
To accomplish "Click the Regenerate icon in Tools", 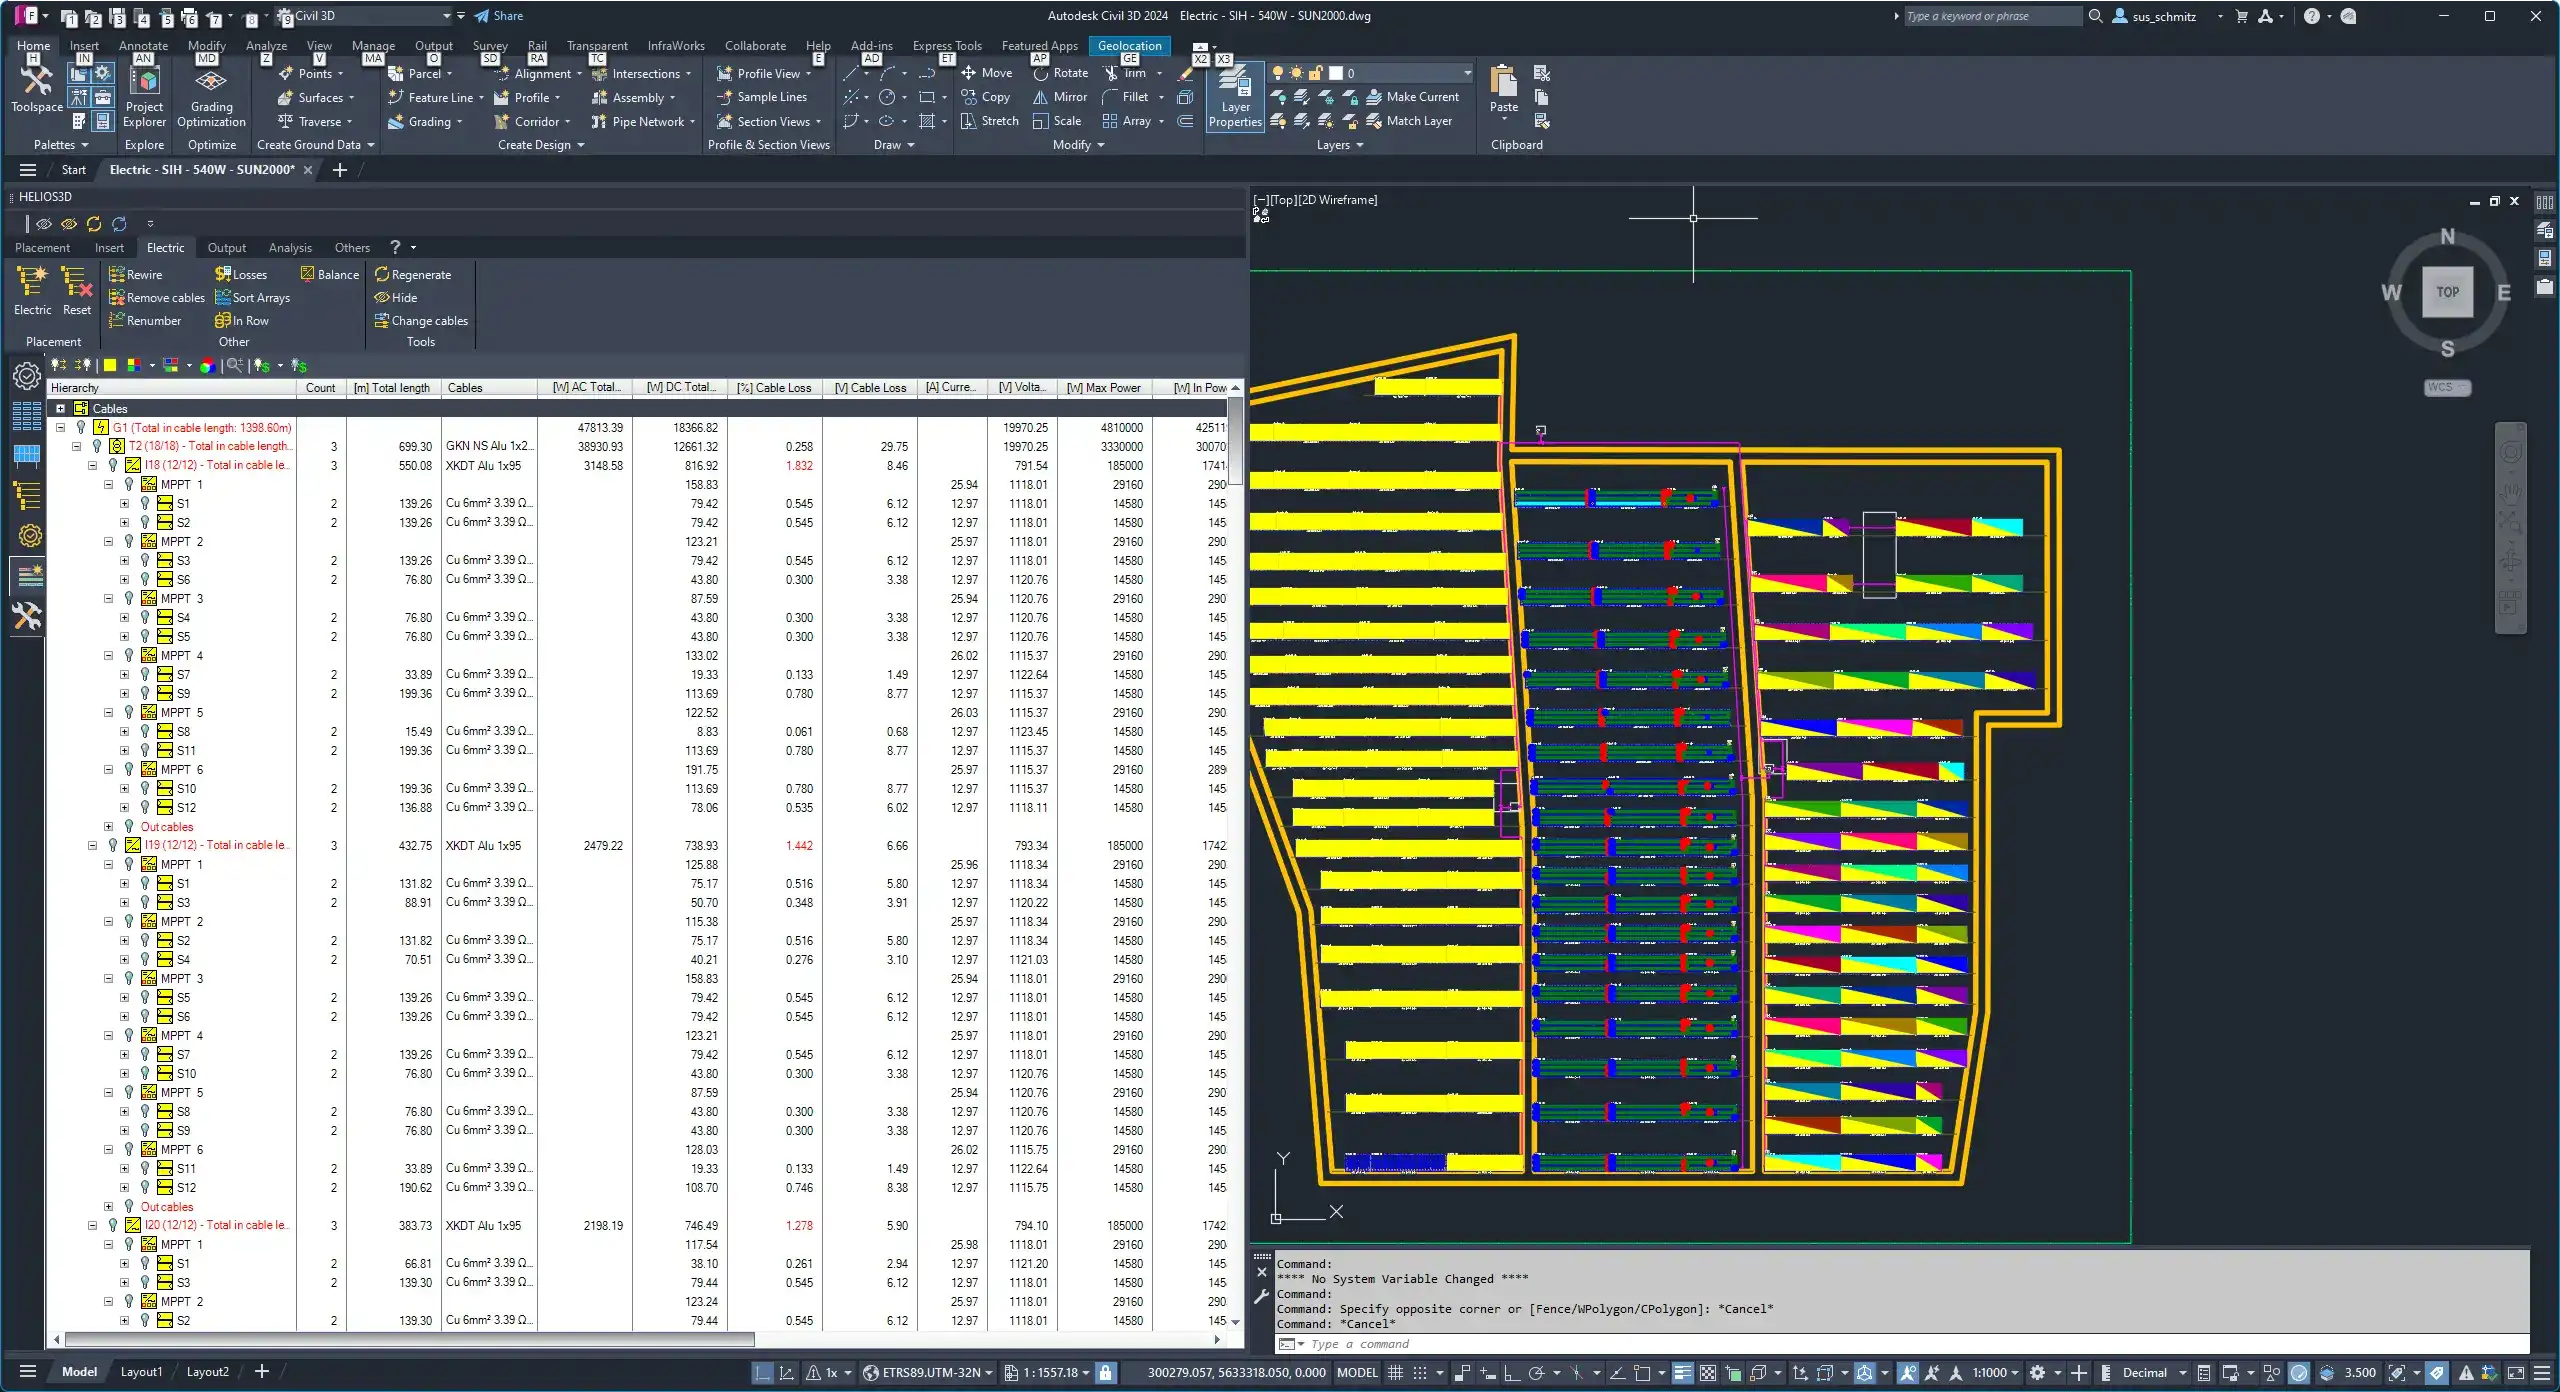I will 381,274.
